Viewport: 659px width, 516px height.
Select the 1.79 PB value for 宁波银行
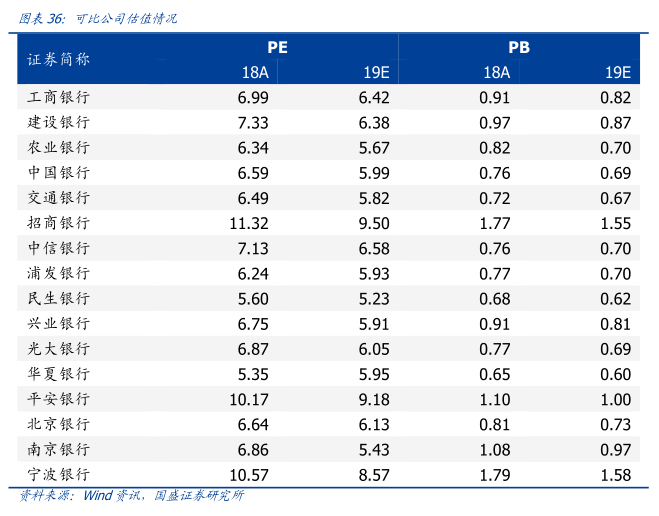[495, 474]
